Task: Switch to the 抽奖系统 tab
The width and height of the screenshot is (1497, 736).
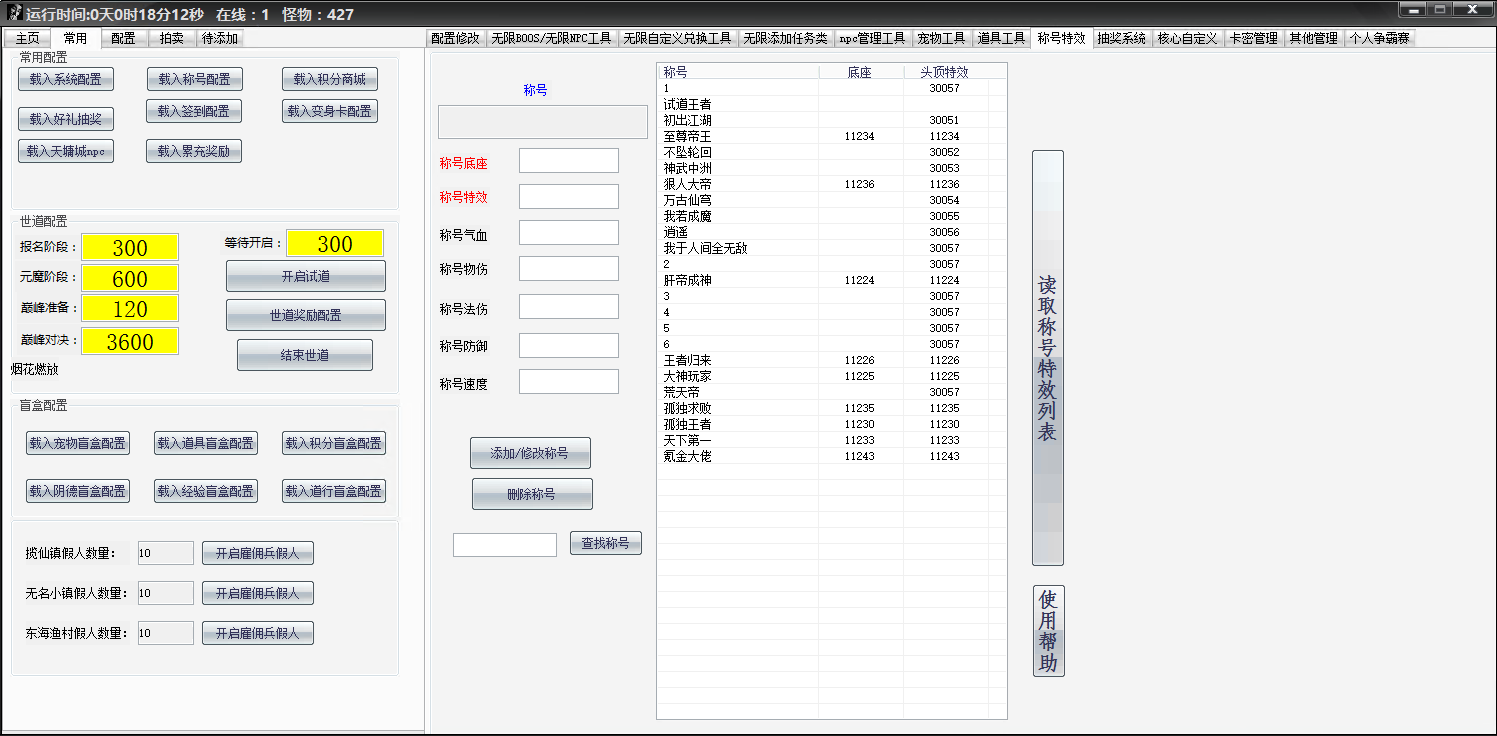Action: 1120,38
